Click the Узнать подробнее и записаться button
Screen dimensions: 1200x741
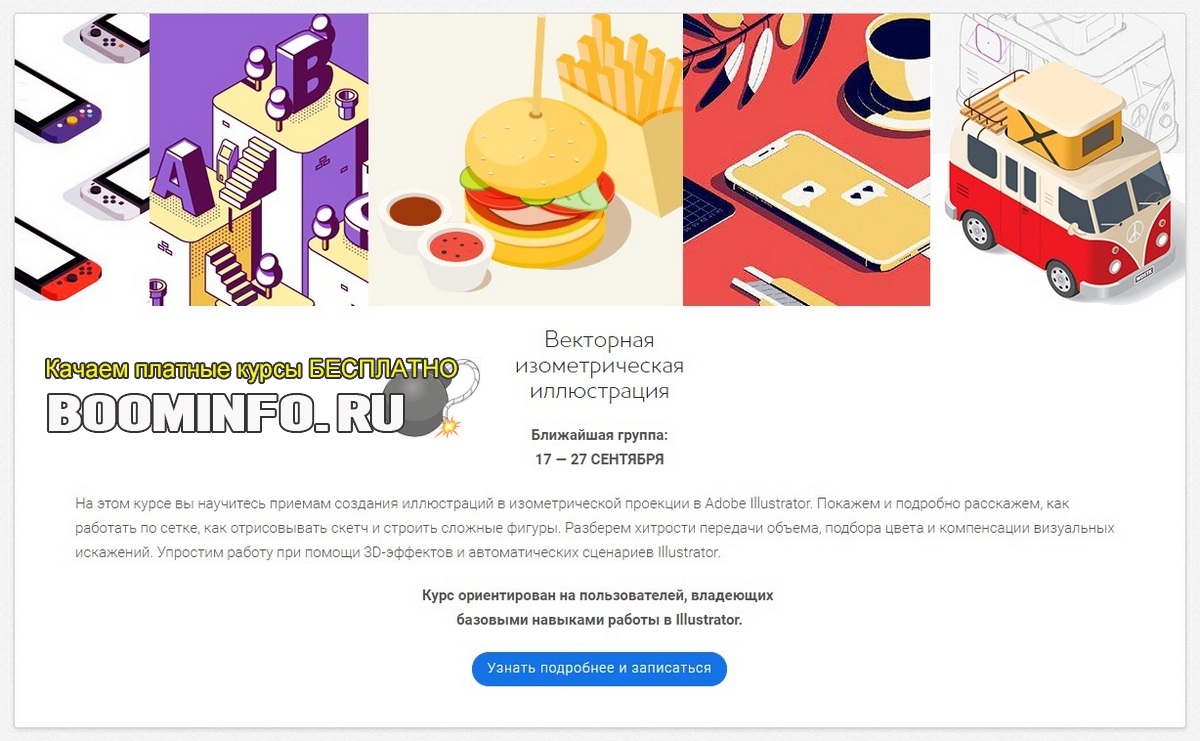click(599, 669)
